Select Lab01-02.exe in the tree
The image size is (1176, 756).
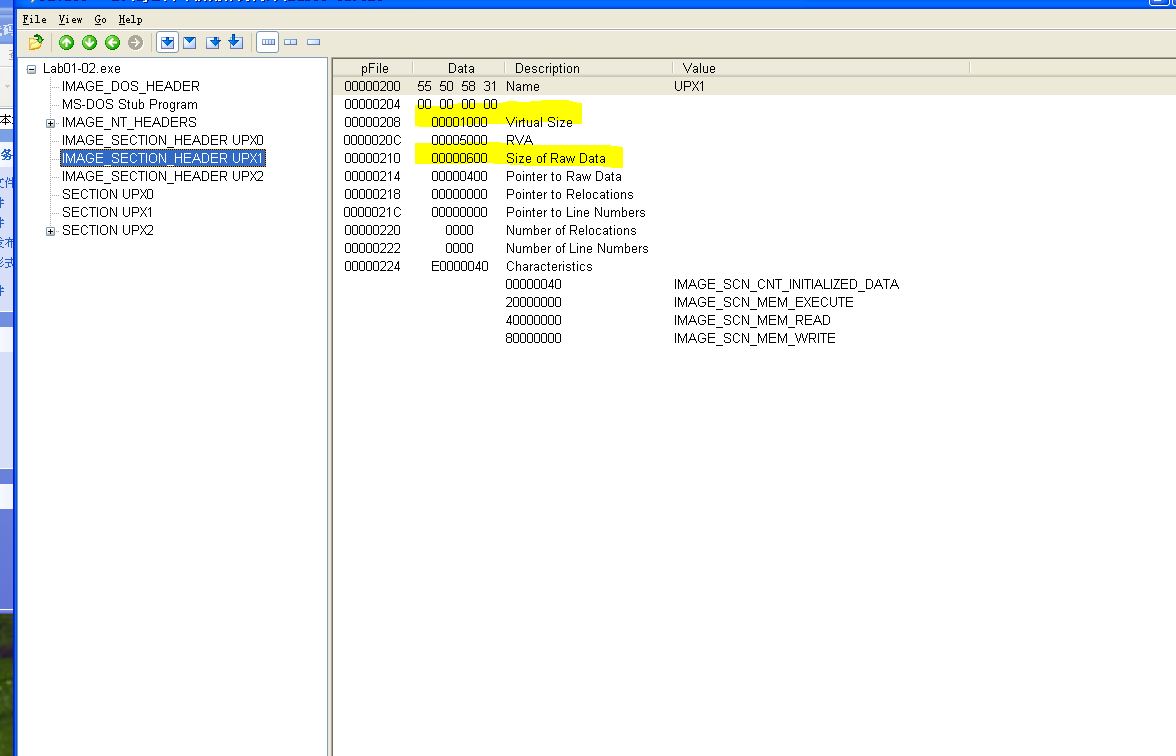82,68
